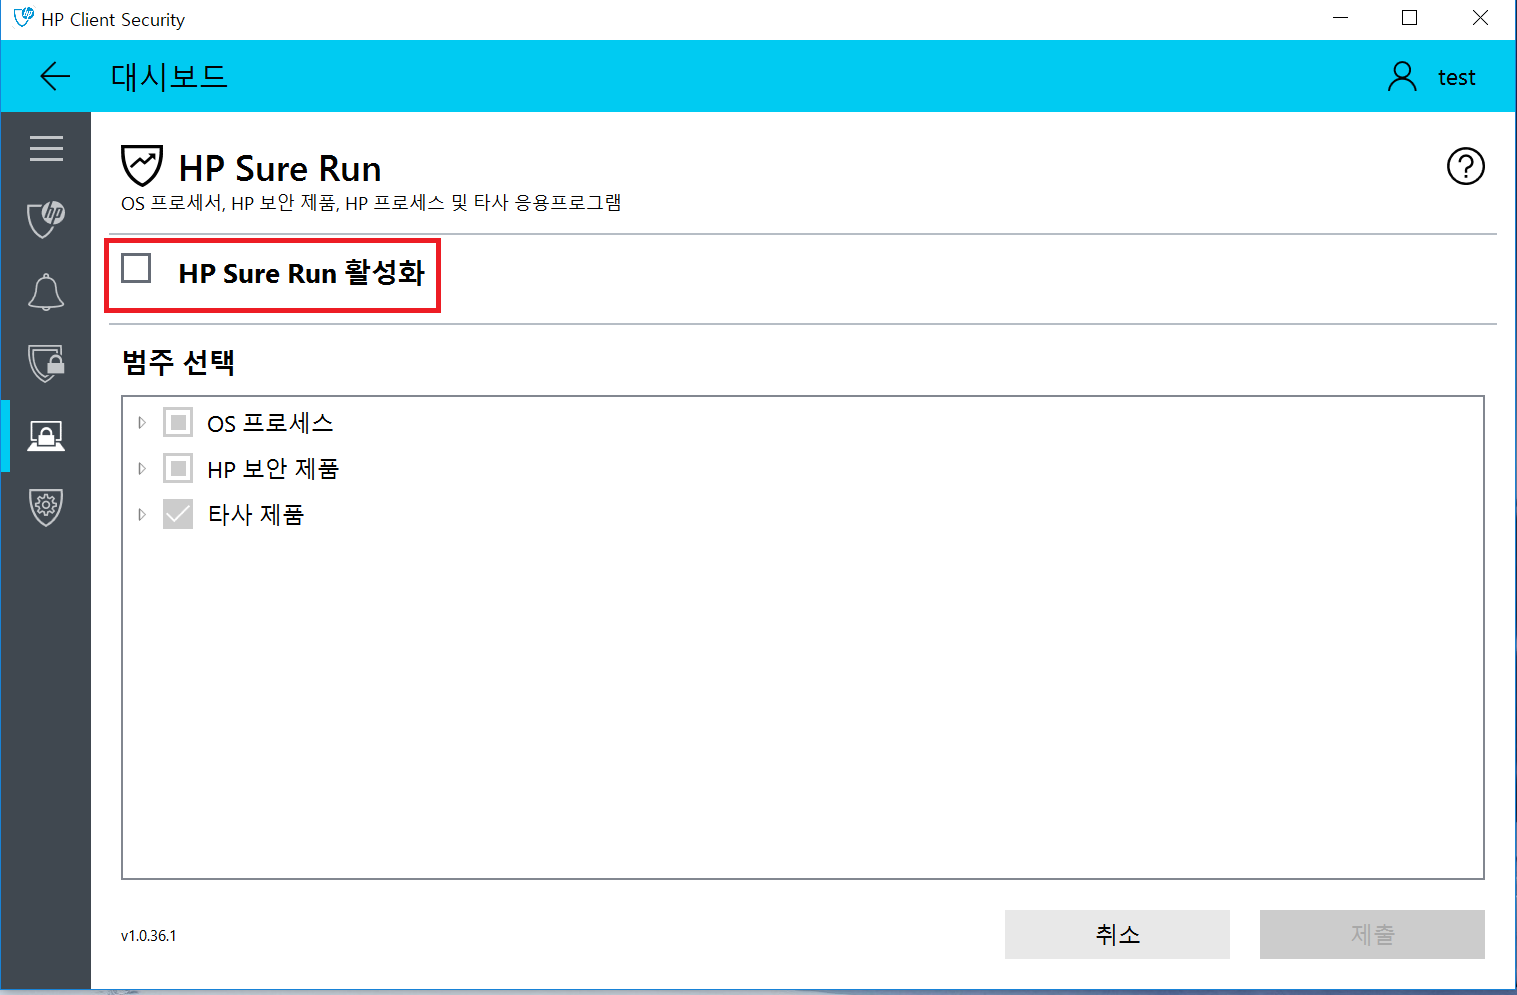Viewport: 1517px width, 995px height.
Task: Expand the OS 프로세스 tree node
Action: point(142,422)
